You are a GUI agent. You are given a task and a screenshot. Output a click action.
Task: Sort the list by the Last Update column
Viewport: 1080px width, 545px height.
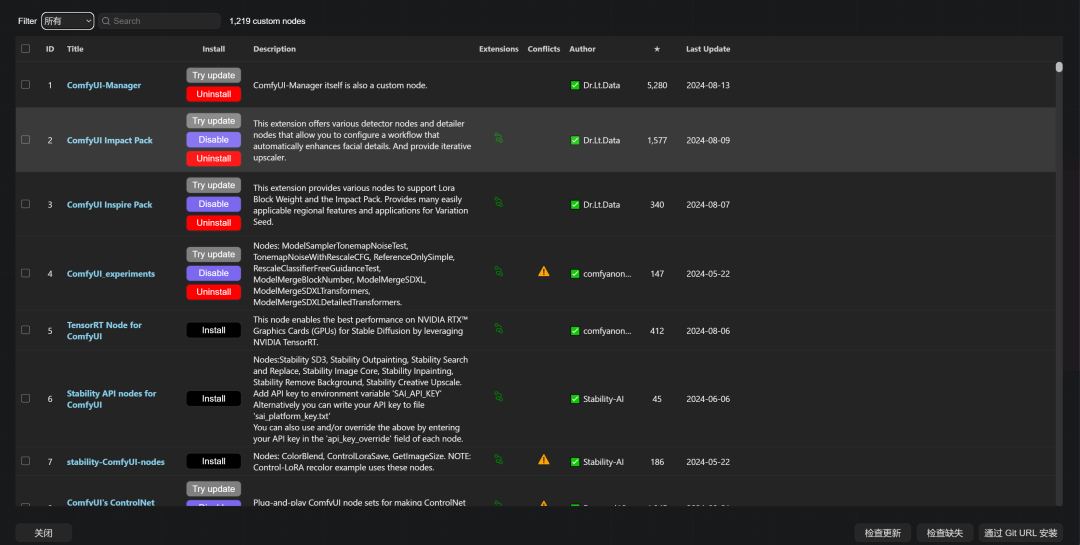coord(707,49)
